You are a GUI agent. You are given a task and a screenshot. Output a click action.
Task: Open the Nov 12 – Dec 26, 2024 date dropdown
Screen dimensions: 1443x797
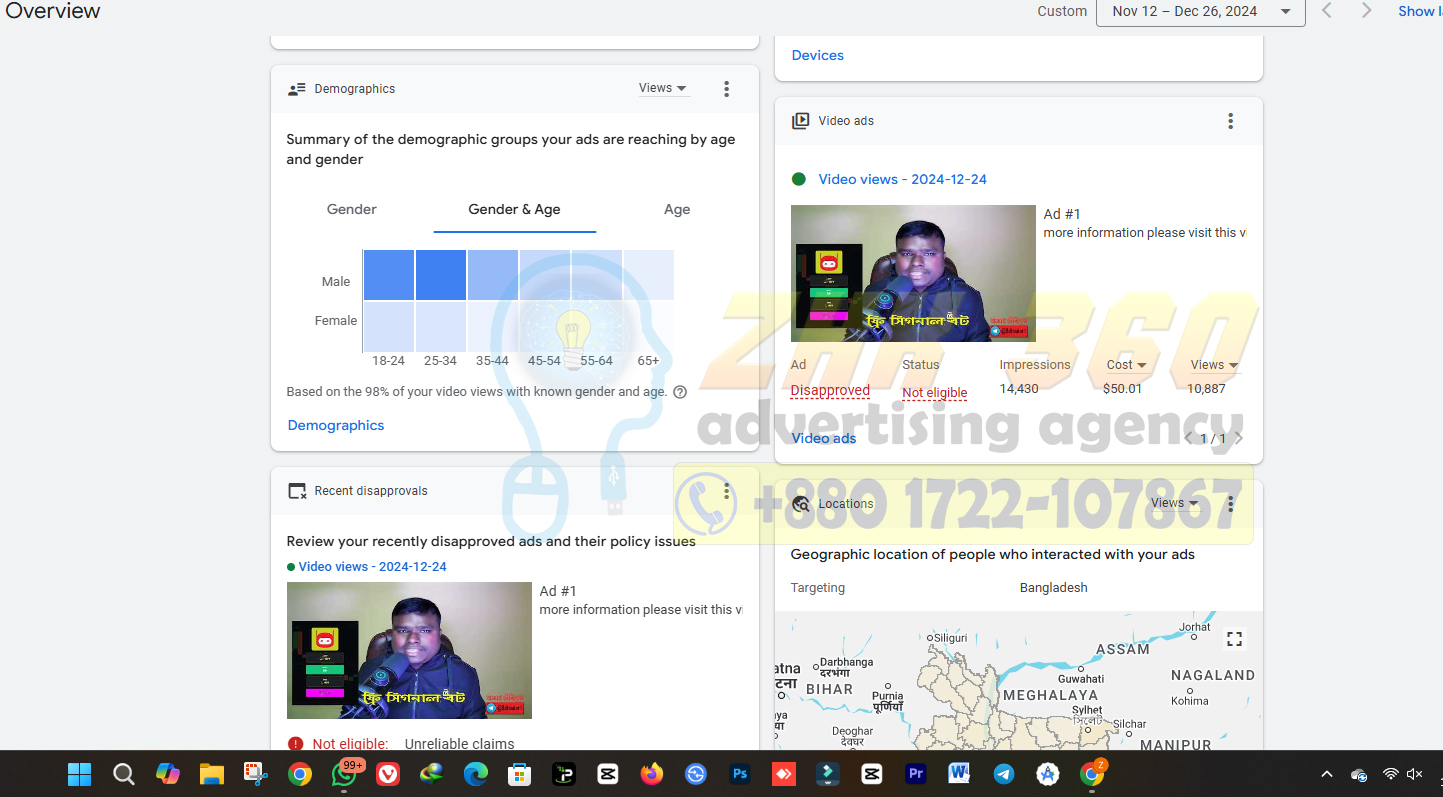(1201, 12)
